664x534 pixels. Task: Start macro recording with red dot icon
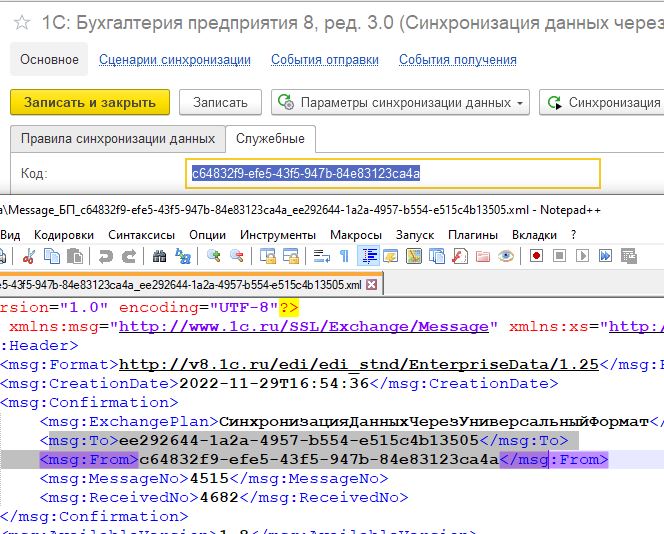coord(537,256)
